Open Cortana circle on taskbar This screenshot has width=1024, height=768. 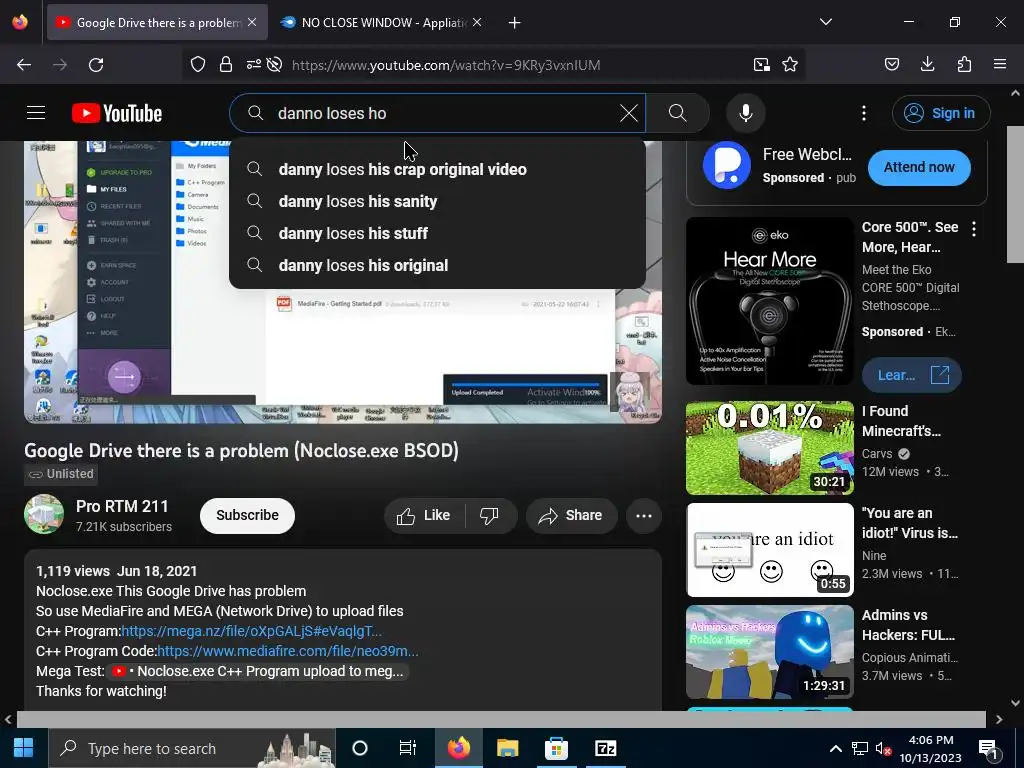coord(360,748)
